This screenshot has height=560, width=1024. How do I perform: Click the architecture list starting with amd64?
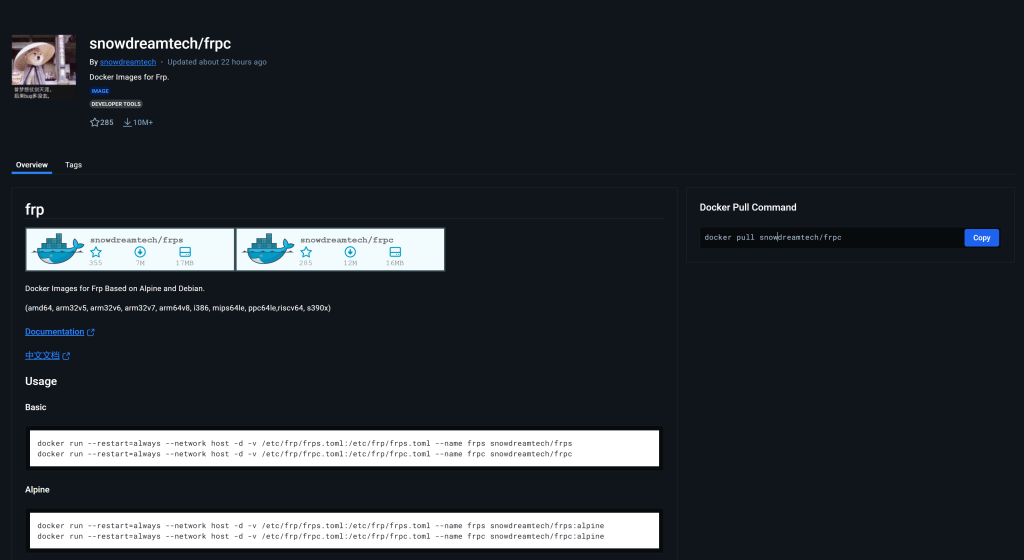click(x=178, y=308)
